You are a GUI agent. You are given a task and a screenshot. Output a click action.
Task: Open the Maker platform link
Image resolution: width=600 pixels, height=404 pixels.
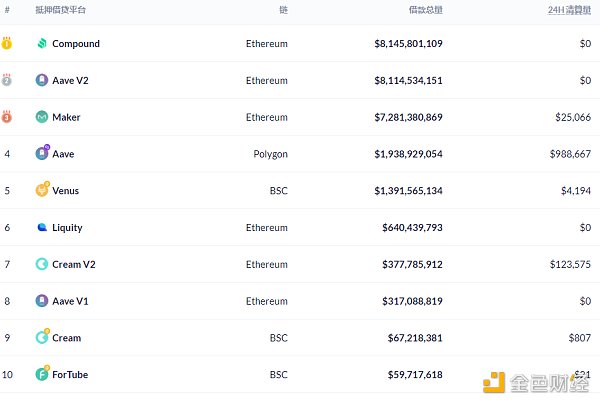tap(66, 117)
